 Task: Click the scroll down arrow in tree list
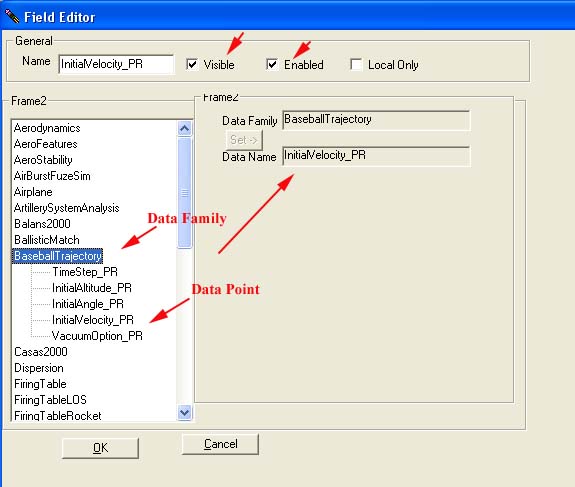(184, 413)
